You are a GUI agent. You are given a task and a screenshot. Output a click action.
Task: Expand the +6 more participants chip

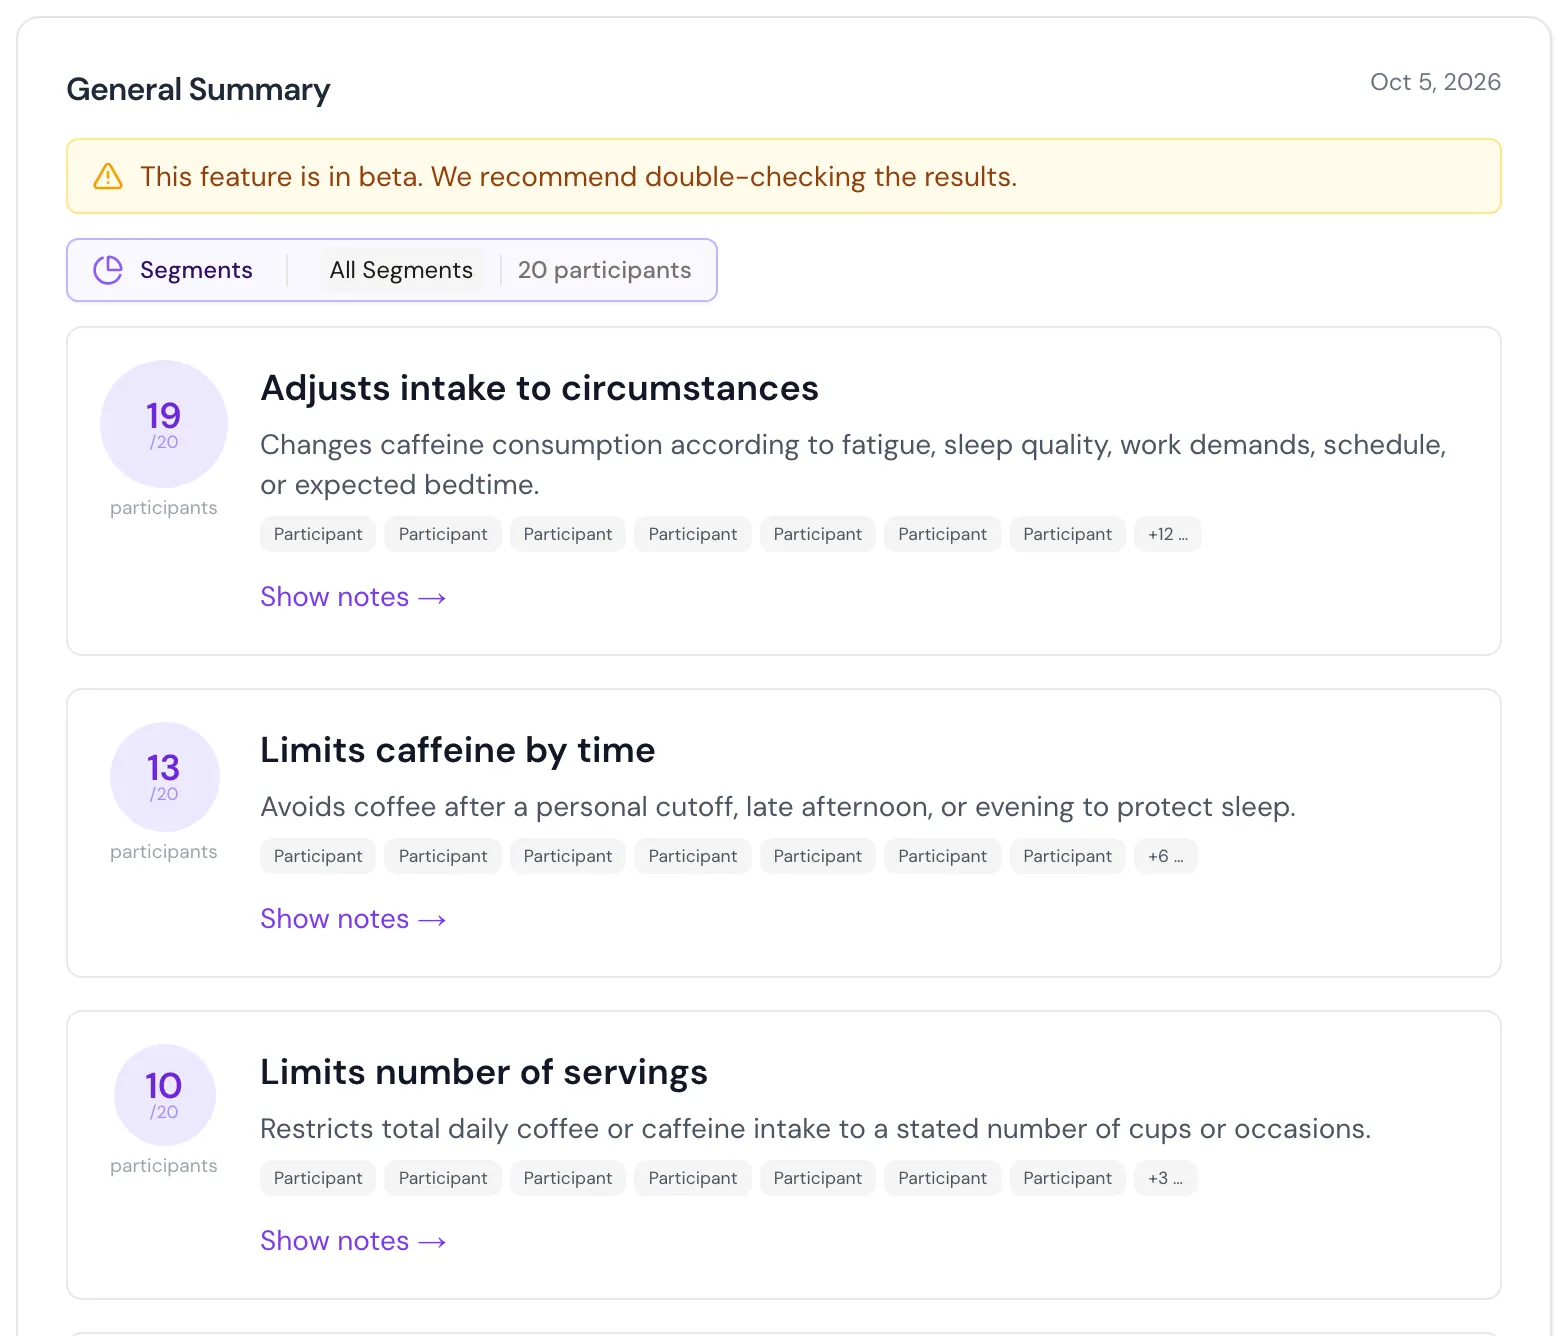1166,856
